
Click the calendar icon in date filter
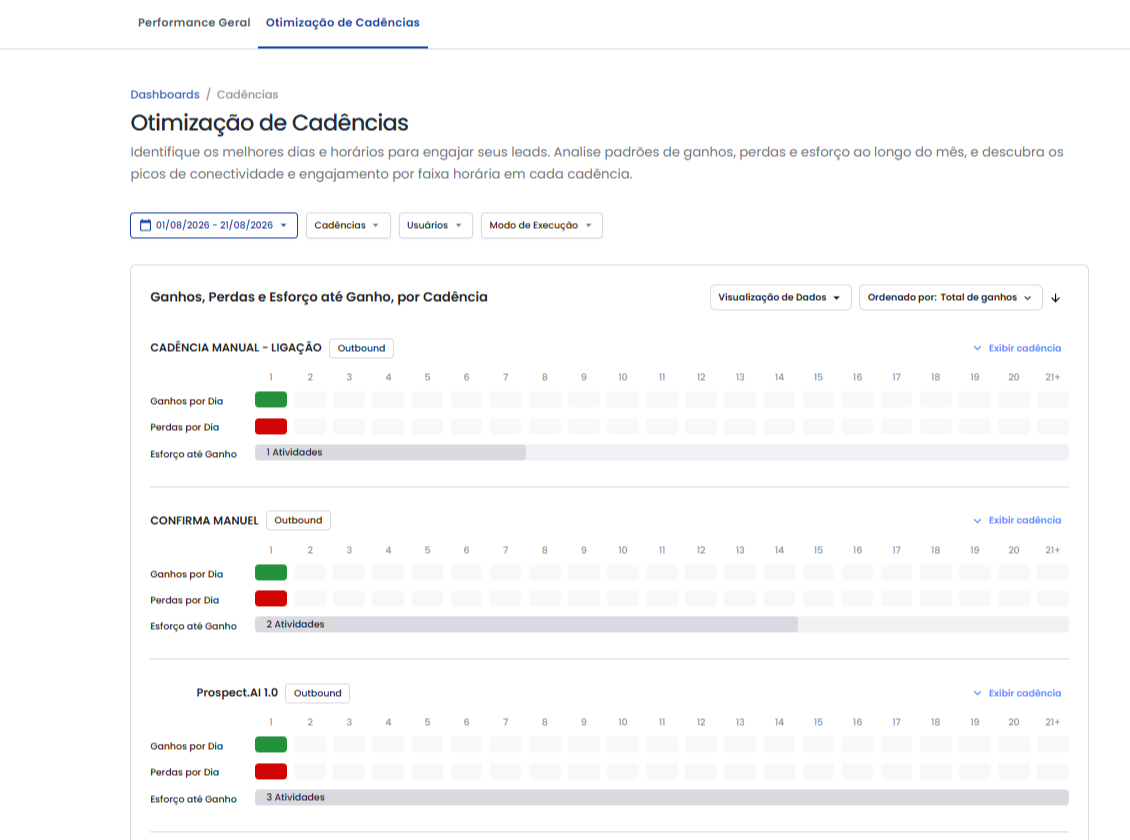(x=146, y=225)
